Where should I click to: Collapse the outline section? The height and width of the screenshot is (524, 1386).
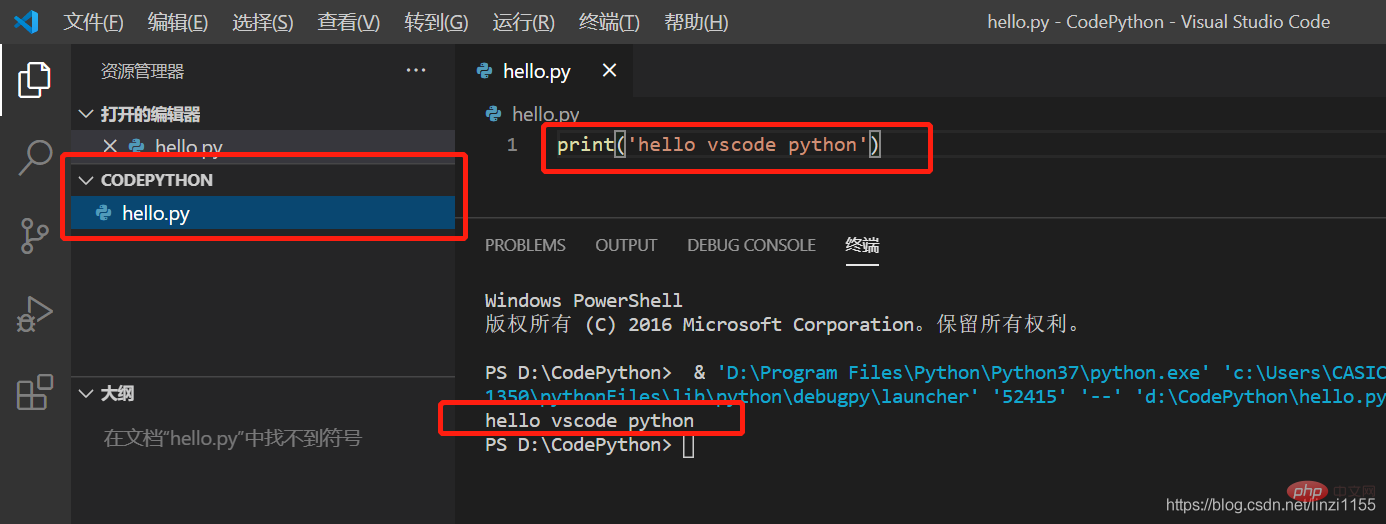click(87, 394)
